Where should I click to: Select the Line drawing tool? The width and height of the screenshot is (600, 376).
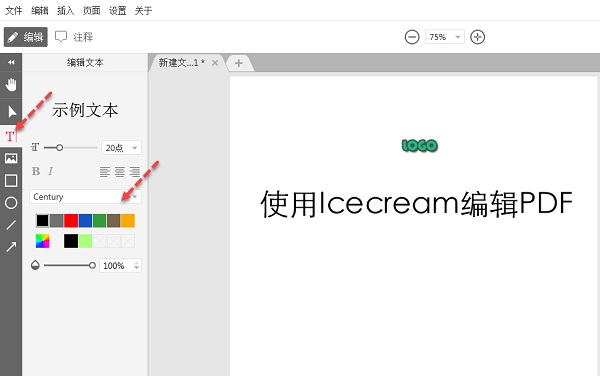[x=11, y=225]
